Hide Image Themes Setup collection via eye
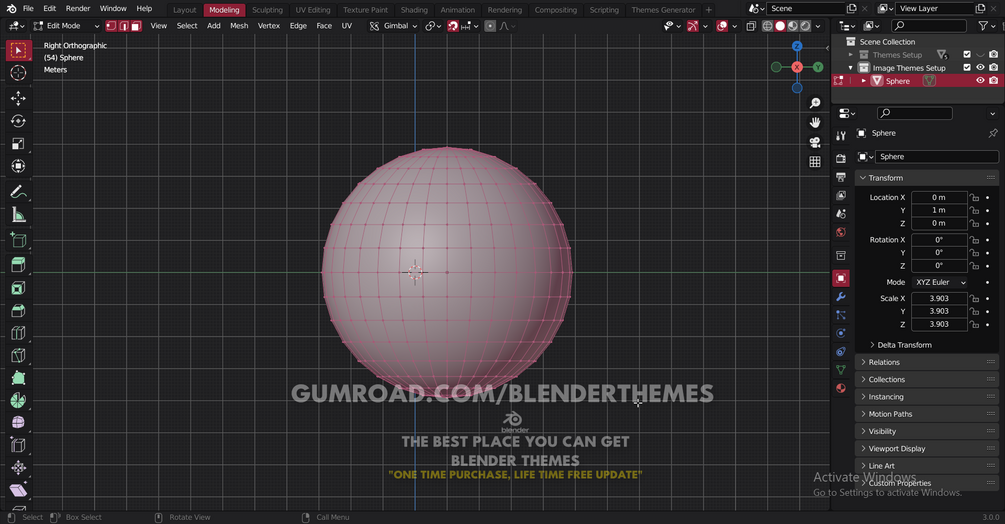 tap(980, 67)
